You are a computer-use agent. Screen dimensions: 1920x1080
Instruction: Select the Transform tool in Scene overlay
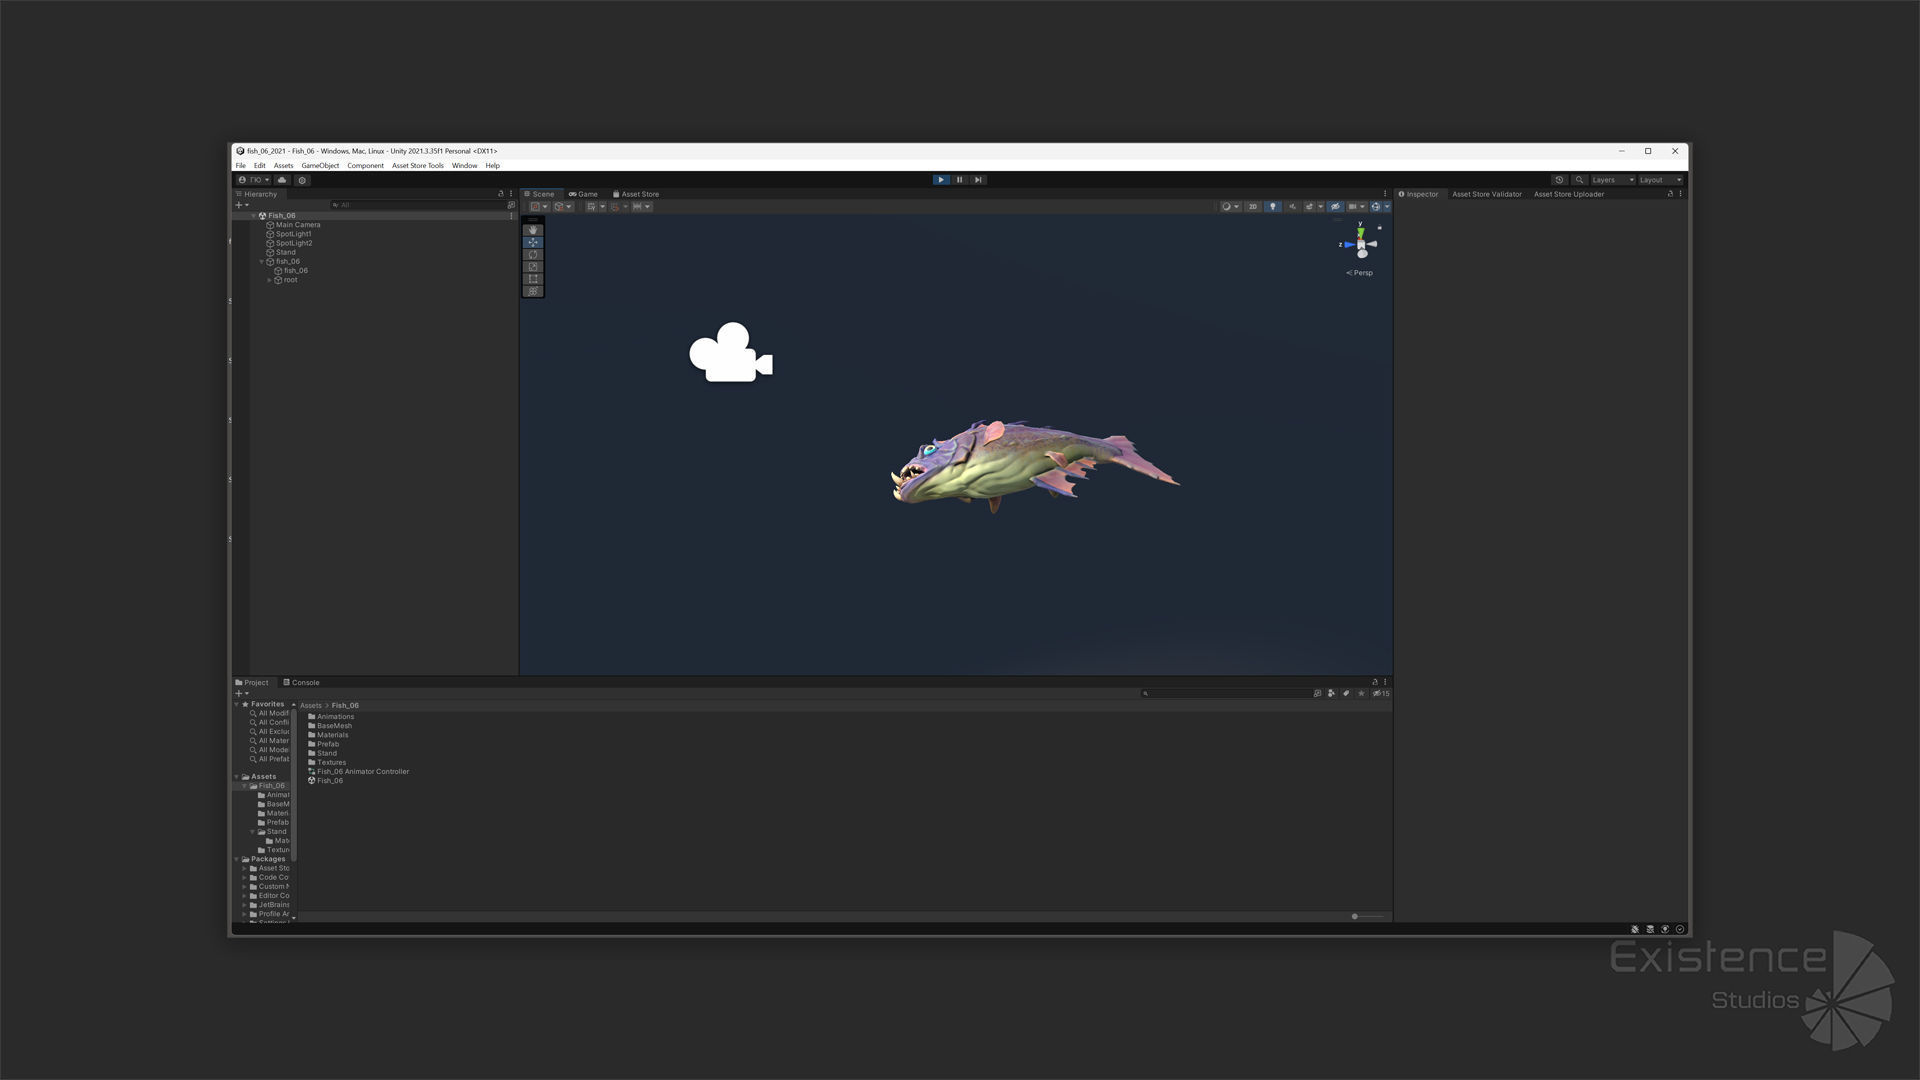click(533, 291)
